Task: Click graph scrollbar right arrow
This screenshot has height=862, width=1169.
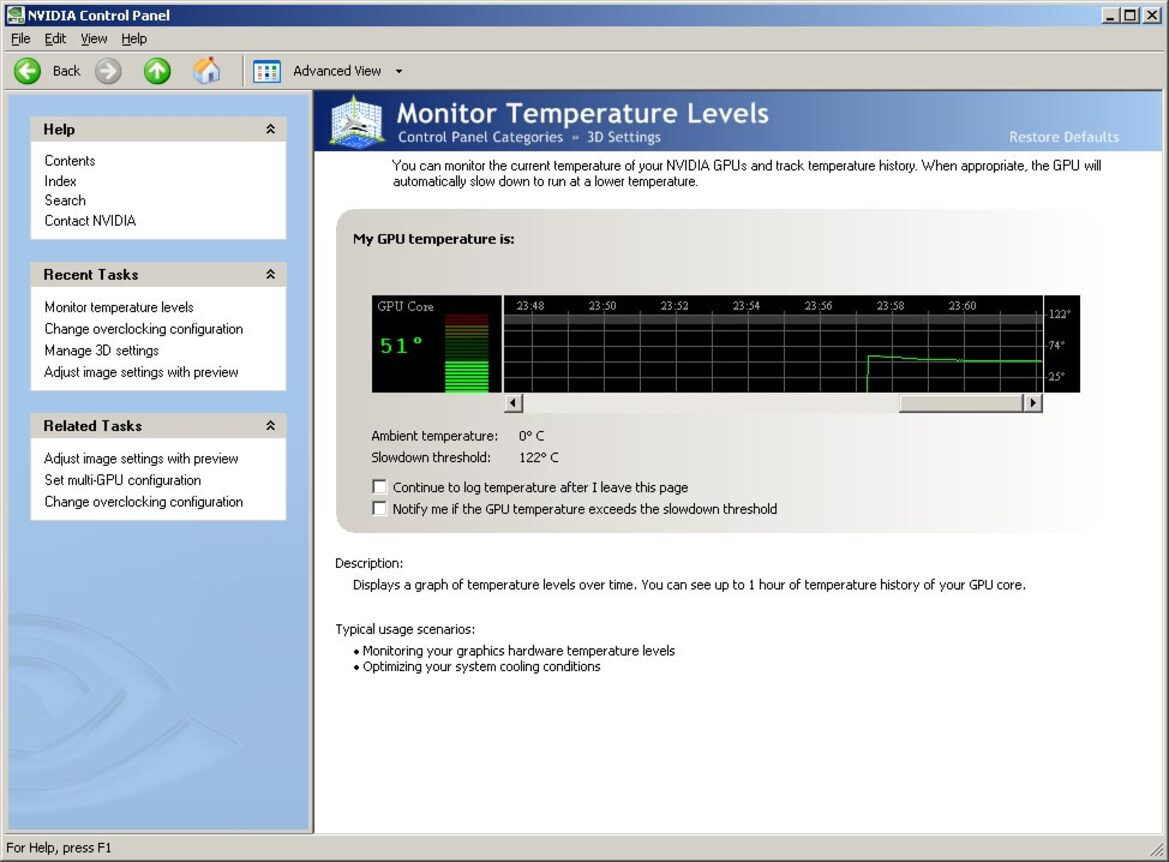Action: click(x=1033, y=403)
